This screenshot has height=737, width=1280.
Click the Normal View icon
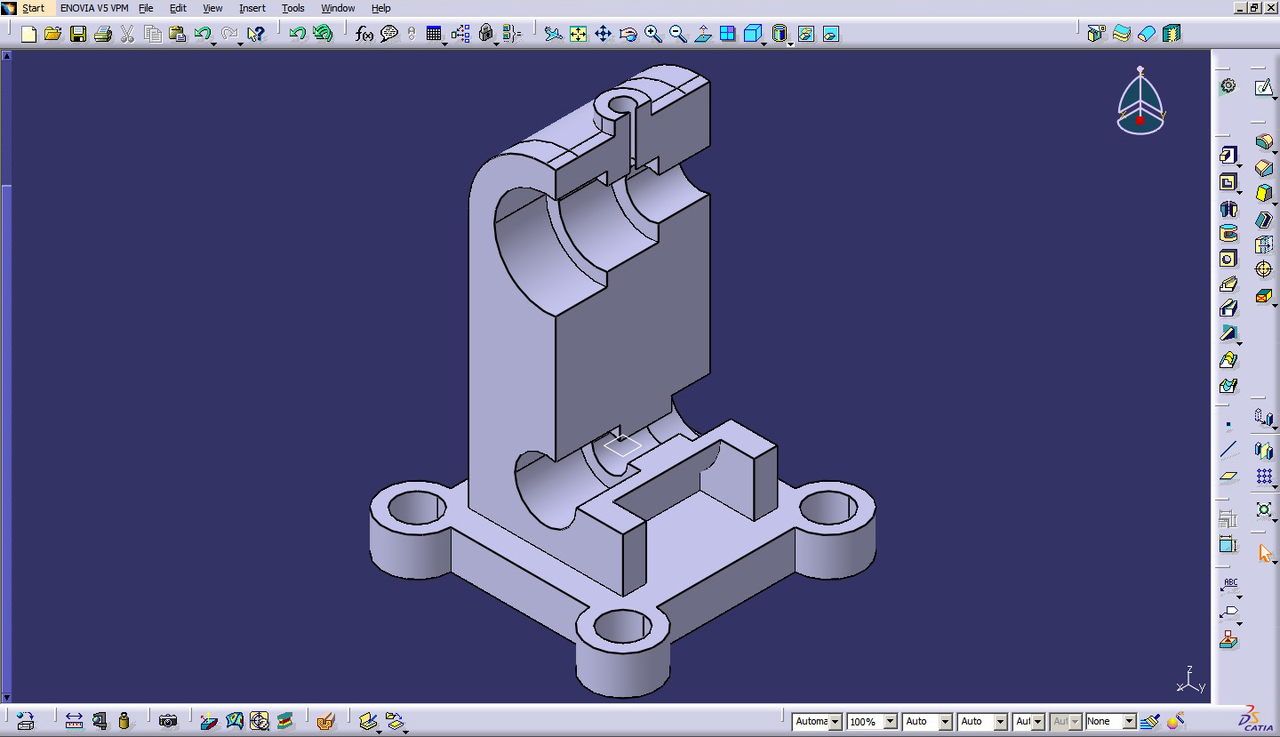[x=703, y=34]
